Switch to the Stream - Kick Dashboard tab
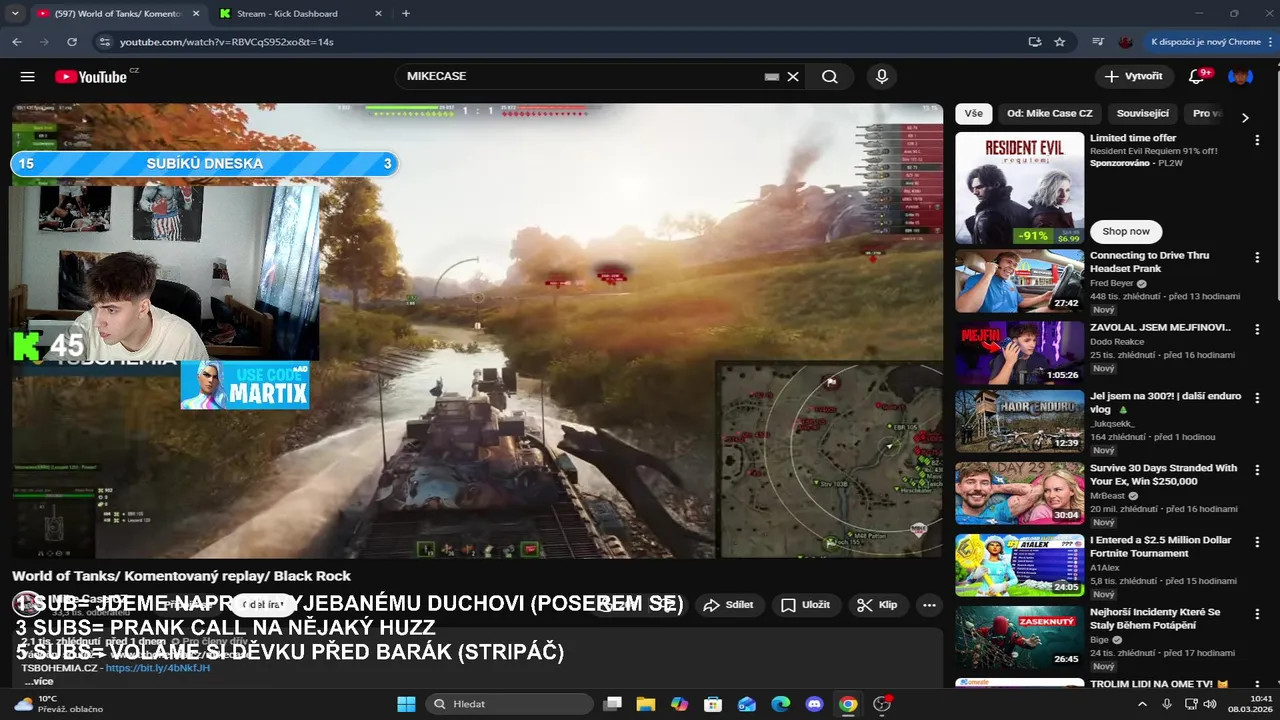The width and height of the screenshot is (1280, 720). coord(300,14)
